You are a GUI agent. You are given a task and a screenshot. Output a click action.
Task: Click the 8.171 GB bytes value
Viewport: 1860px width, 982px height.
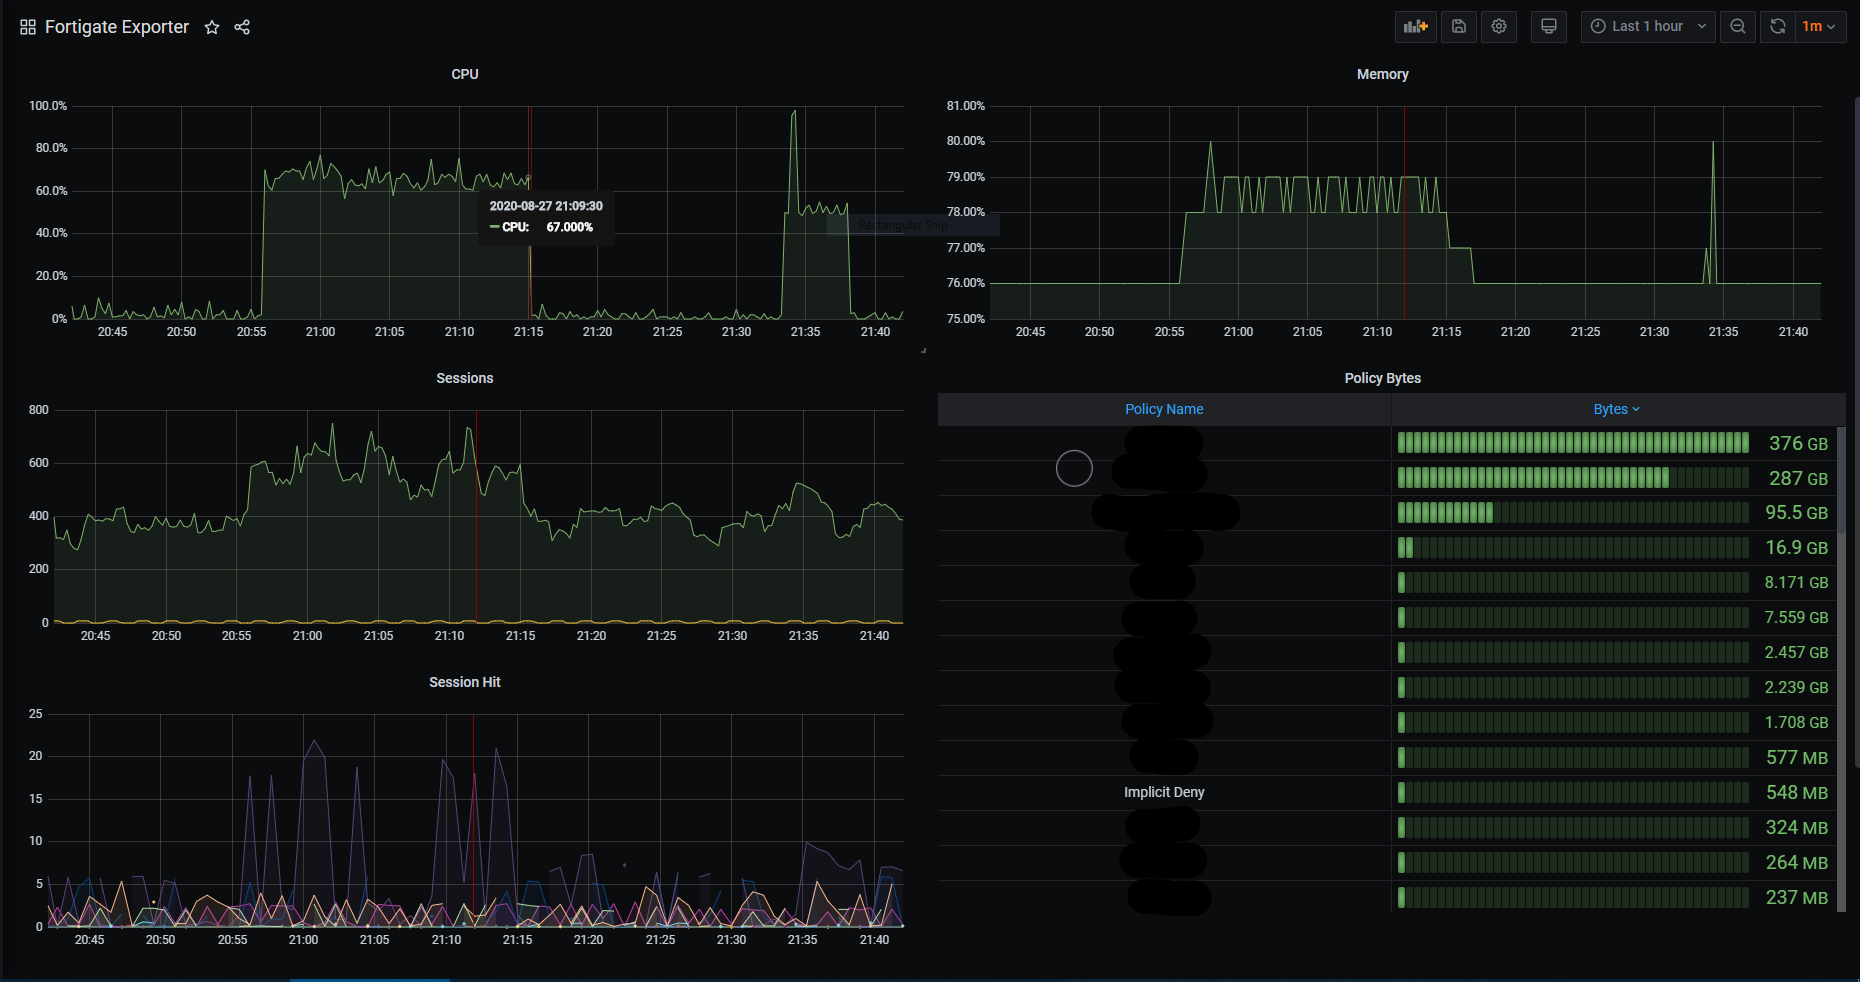(x=1796, y=582)
